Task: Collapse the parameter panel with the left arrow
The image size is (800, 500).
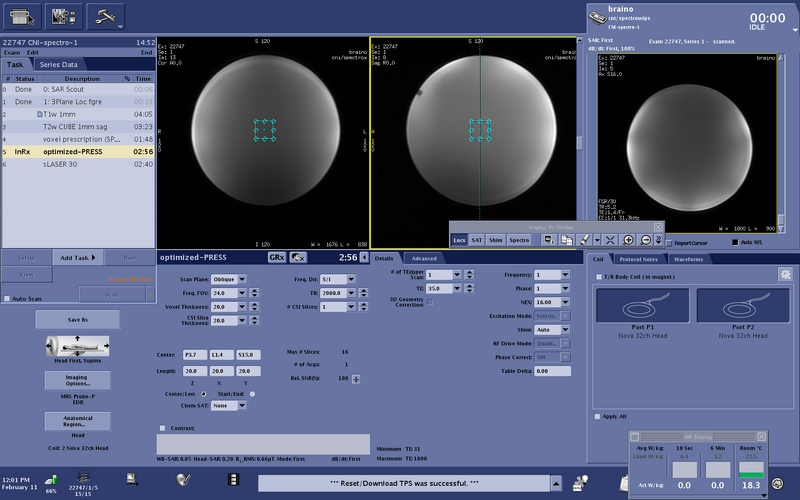Action: click(x=364, y=258)
